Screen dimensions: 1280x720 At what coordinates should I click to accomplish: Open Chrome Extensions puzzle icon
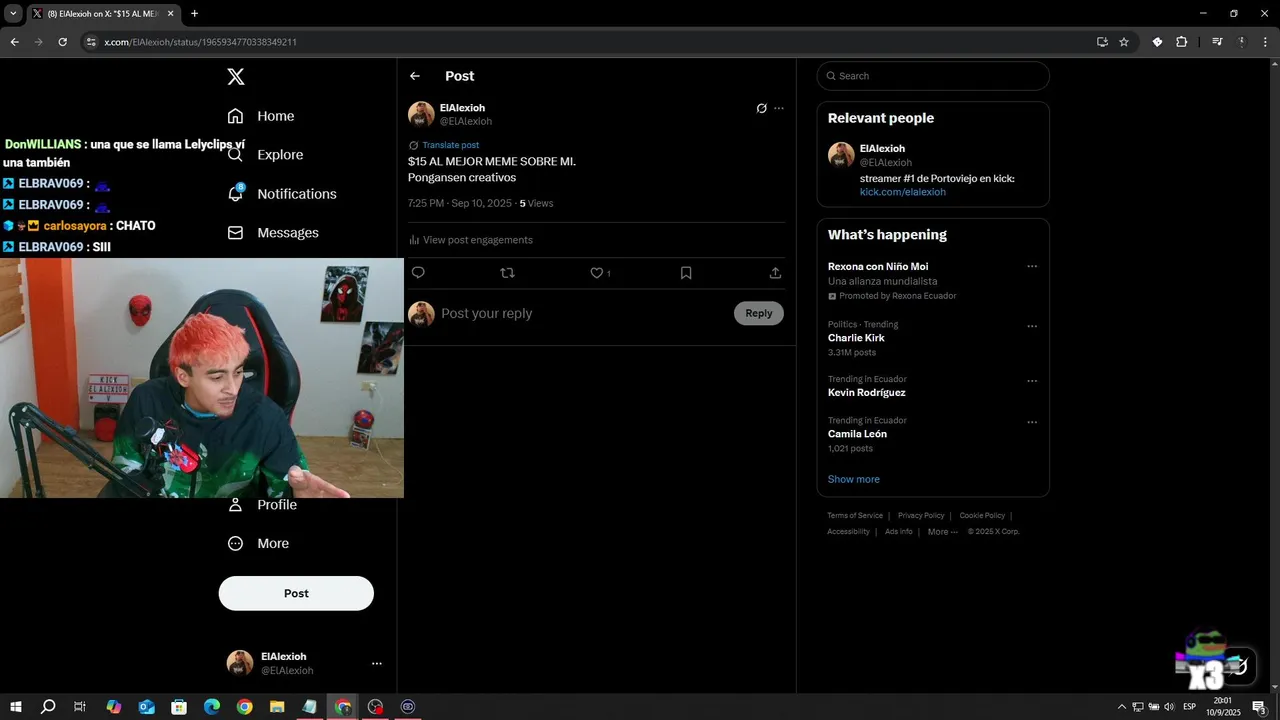point(1182,42)
